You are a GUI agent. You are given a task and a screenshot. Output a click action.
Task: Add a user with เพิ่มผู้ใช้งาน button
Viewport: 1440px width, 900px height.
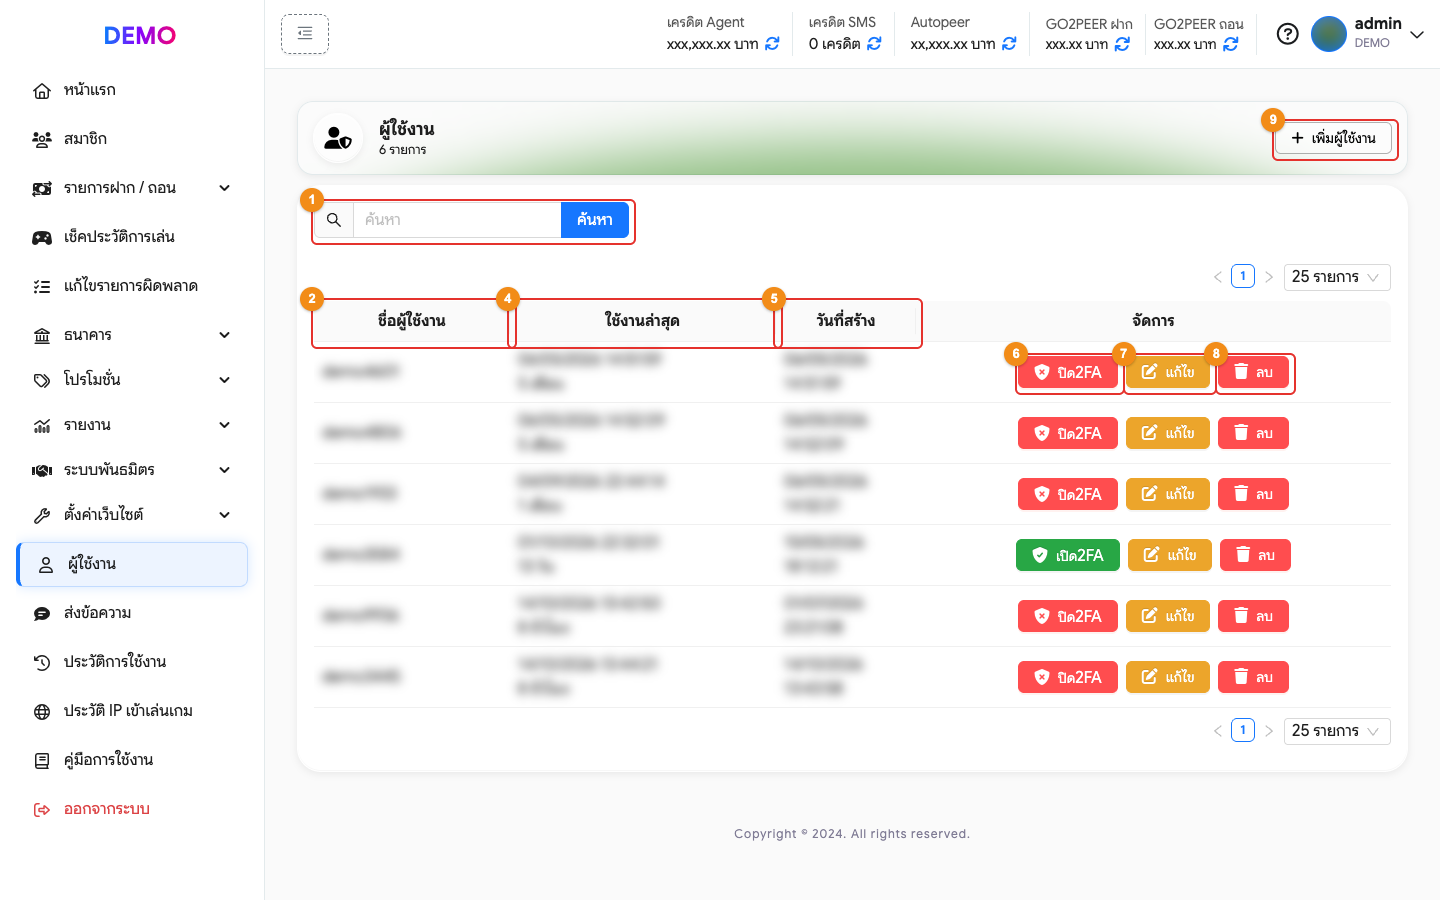click(1334, 138)
